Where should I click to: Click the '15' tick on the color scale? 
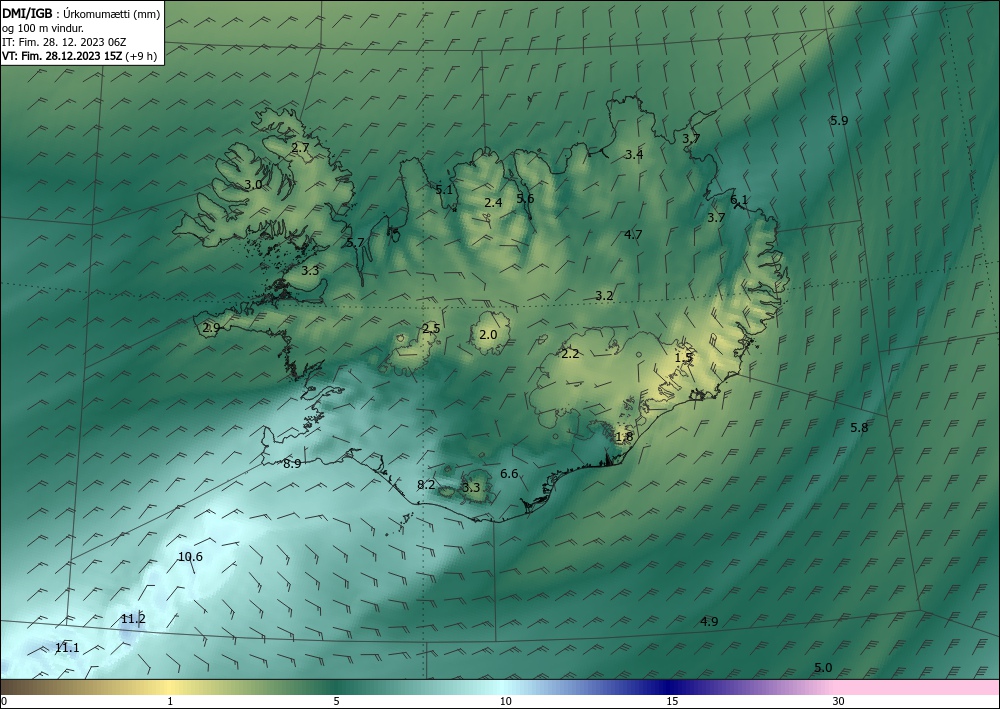[x=672, y=701]
